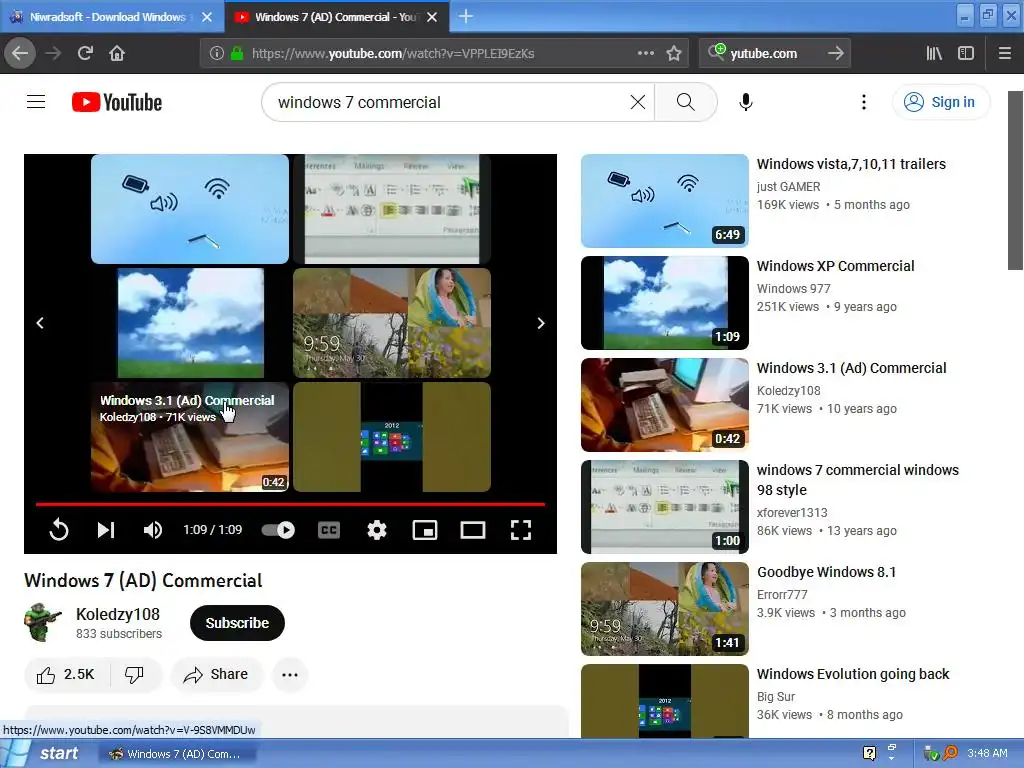This screenshot has width=1024, height=768.
Task: Open the Firefox hamburger menu
Action: [x=1005, y=54]
